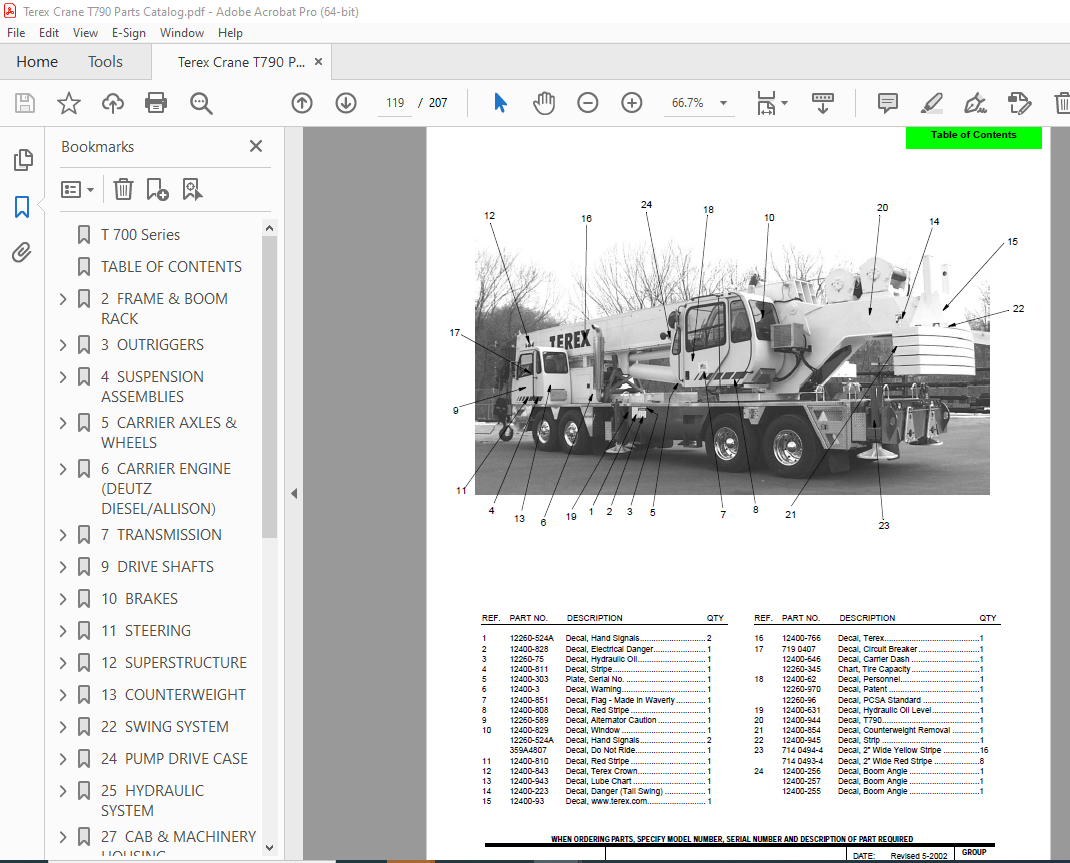The image size is (1070, 863).
Task: Select the 13 COUNTERWEIGHT bookmark label
Action: 173,695
